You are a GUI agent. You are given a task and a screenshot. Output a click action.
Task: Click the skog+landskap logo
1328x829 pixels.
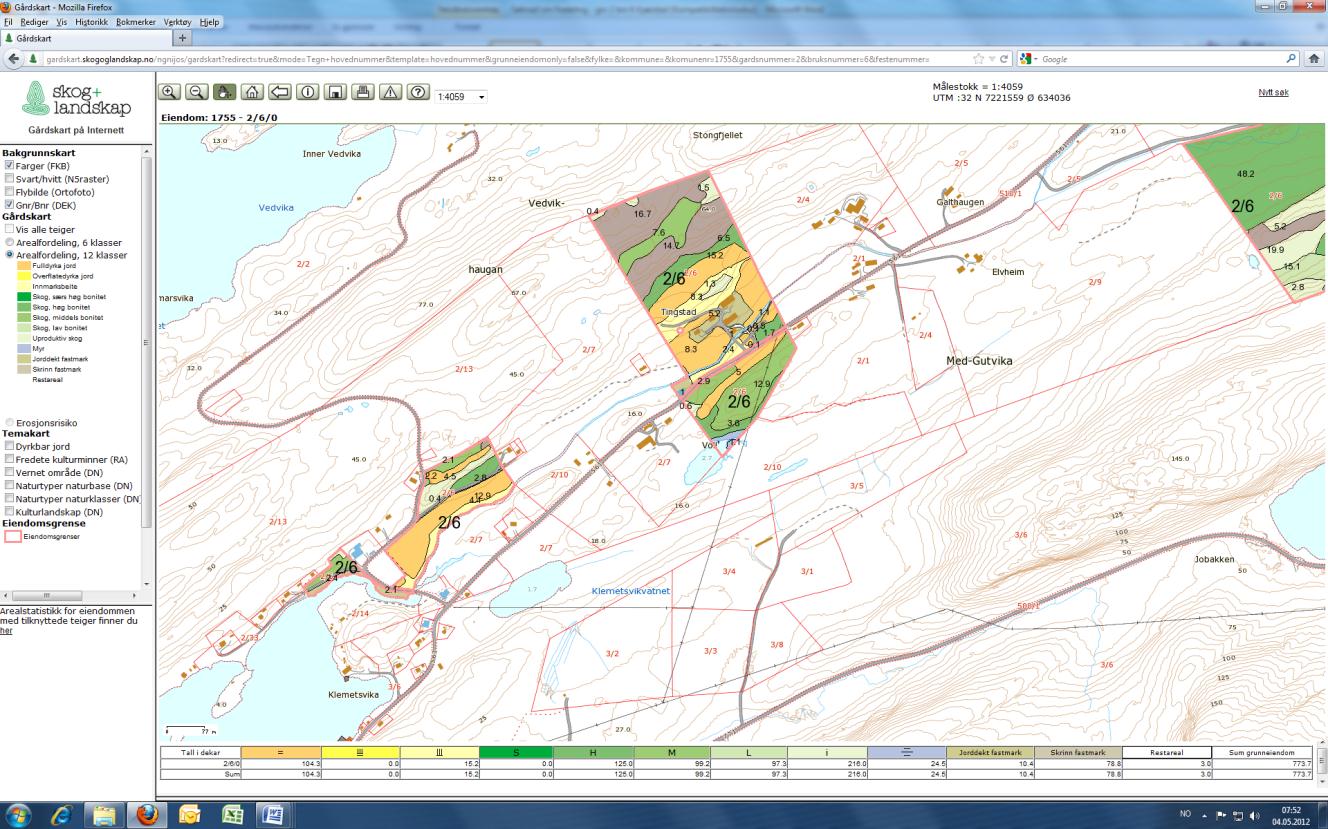[x=76, y=99]
